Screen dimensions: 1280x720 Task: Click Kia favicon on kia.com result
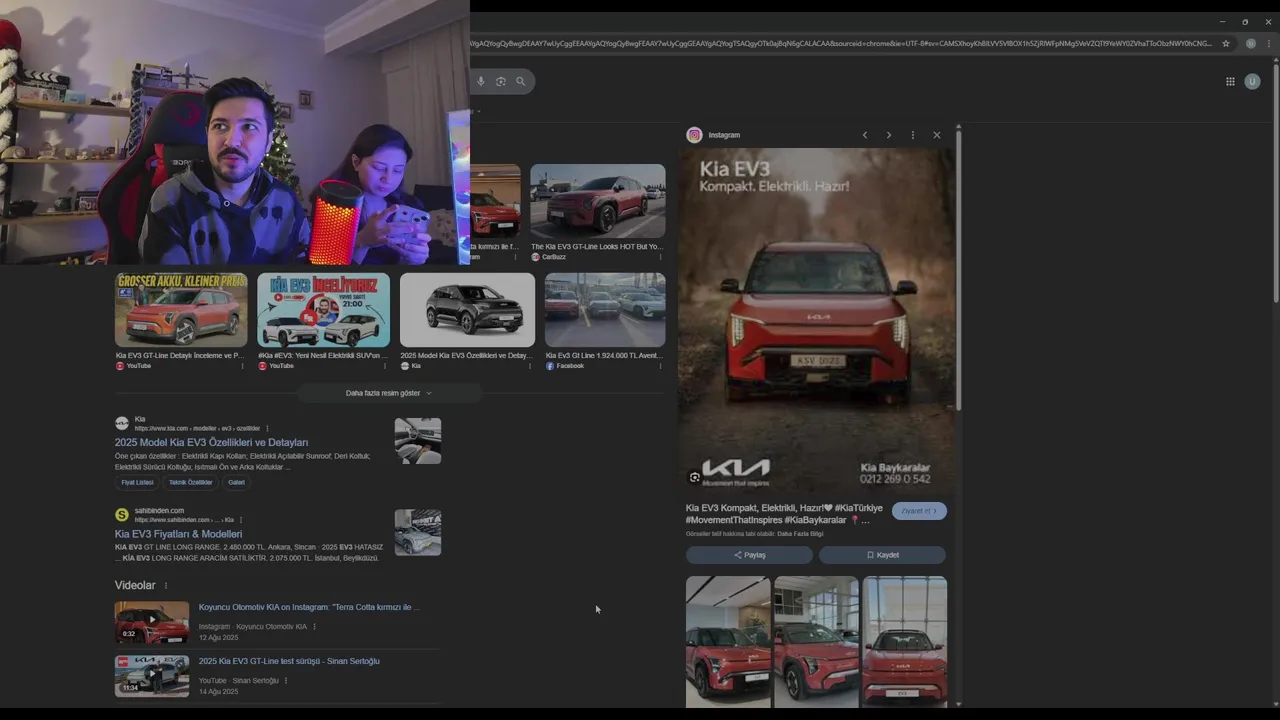[x=122, y=423]
